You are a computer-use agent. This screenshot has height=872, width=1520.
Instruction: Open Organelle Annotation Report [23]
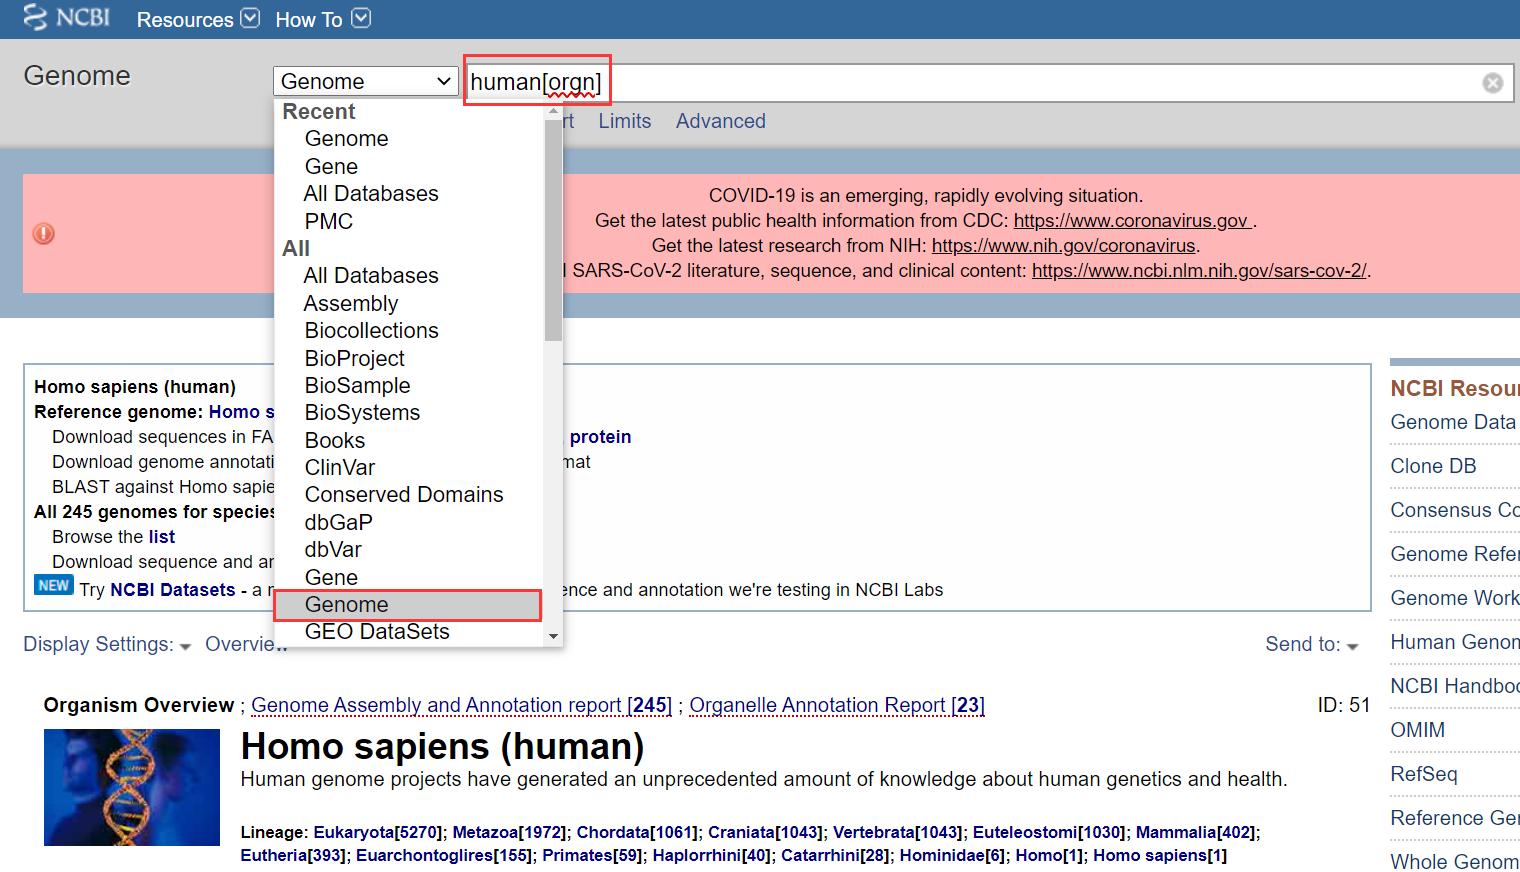837,705
